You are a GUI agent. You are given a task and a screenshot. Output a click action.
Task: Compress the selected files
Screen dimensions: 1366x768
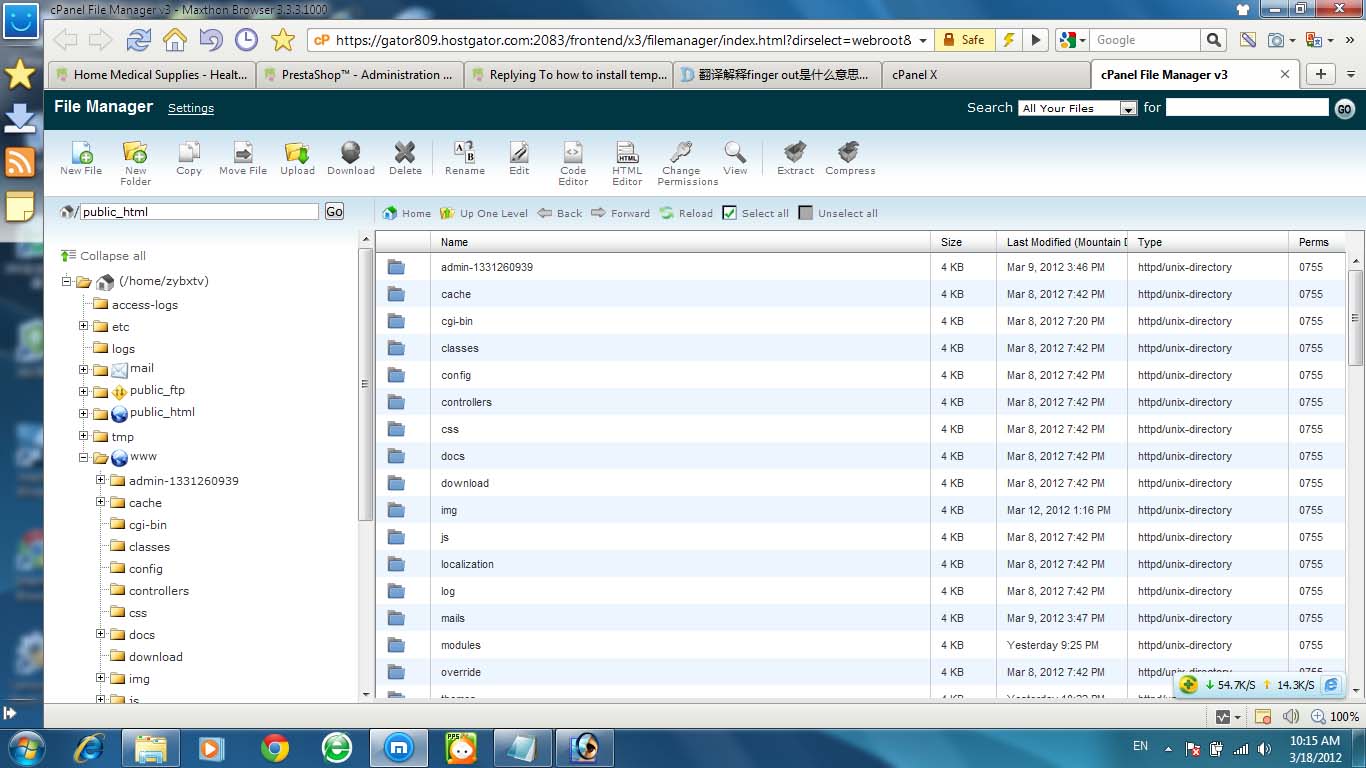click(x=850, y=158)
